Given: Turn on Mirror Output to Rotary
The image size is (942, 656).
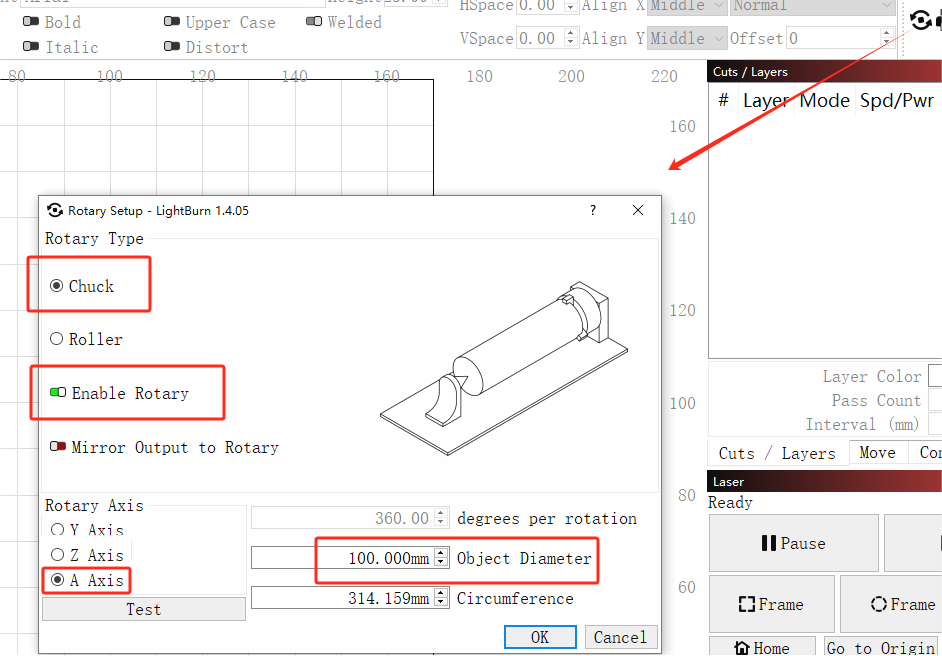Looking at the screenshot, I should [58, 447].
